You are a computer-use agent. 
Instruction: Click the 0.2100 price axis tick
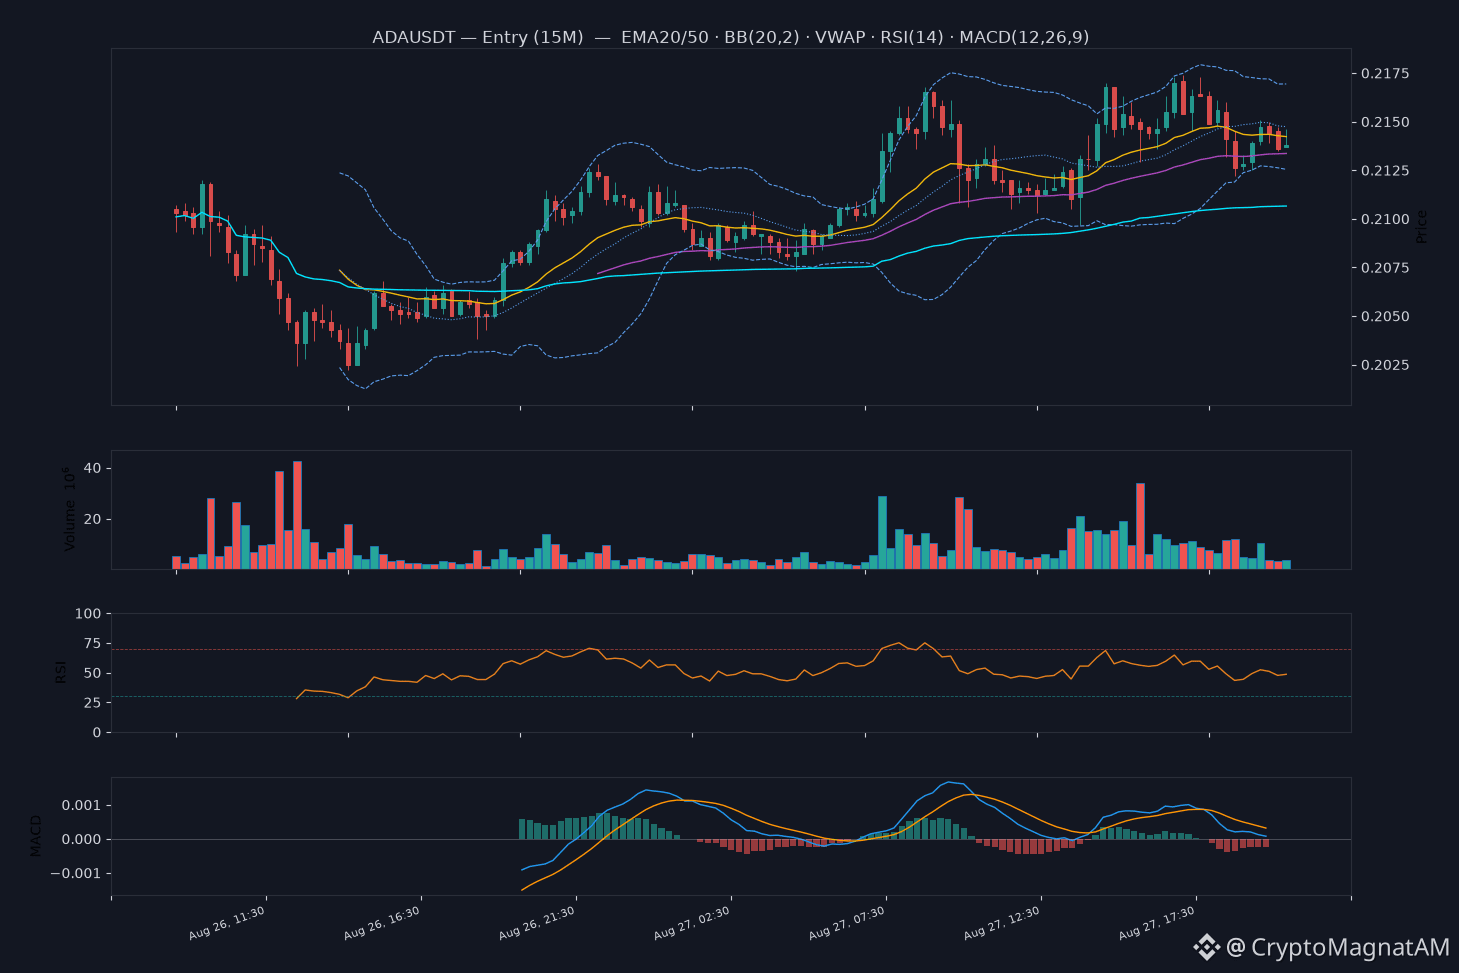coord(1385,219)
